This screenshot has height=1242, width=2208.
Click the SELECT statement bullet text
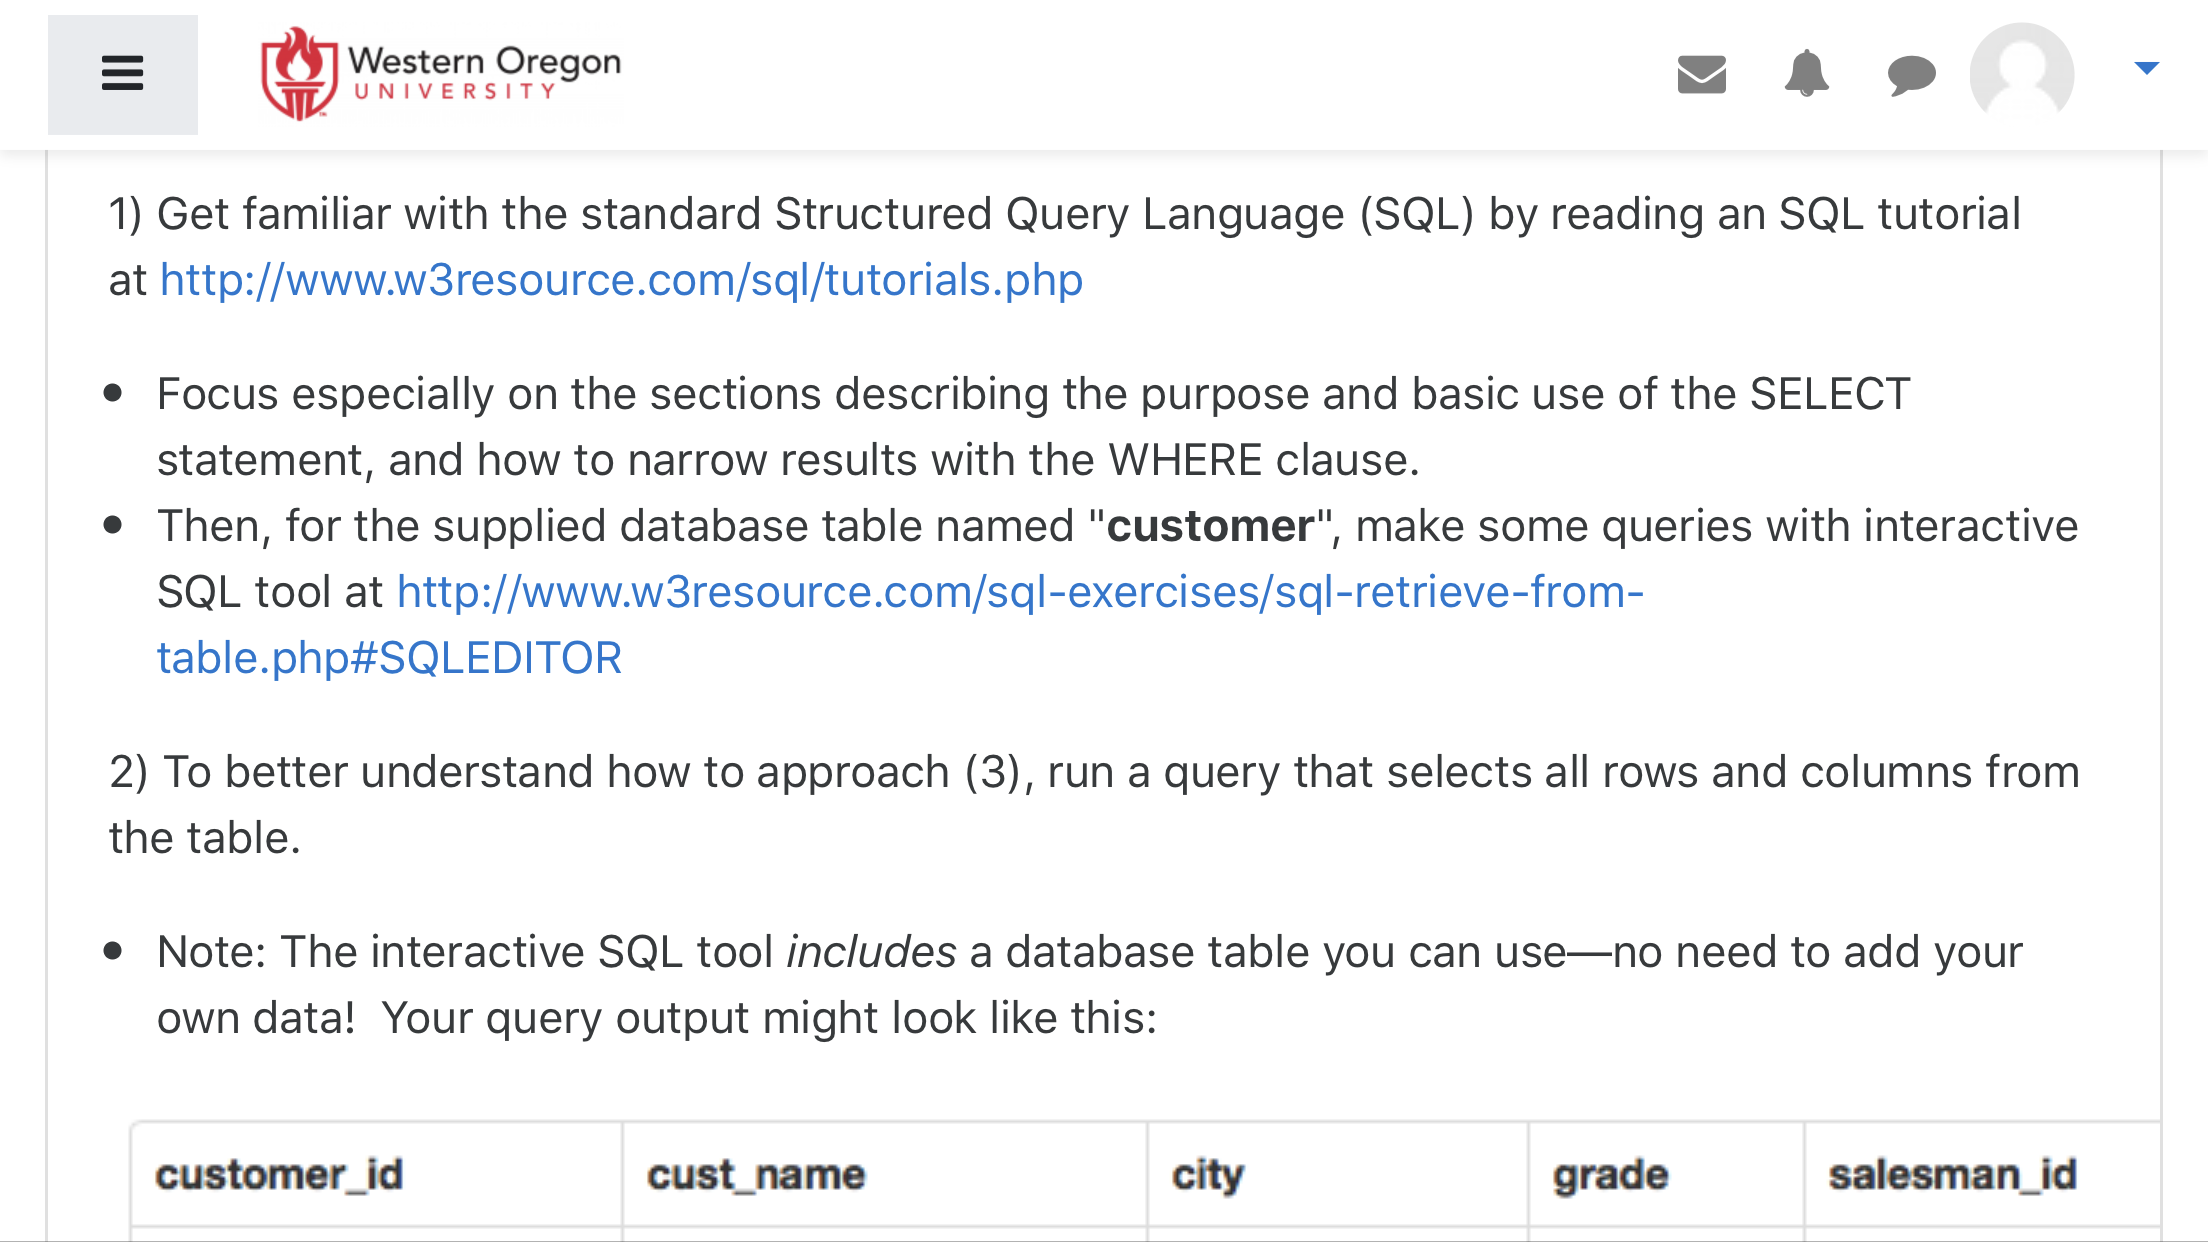(1034, 427)
